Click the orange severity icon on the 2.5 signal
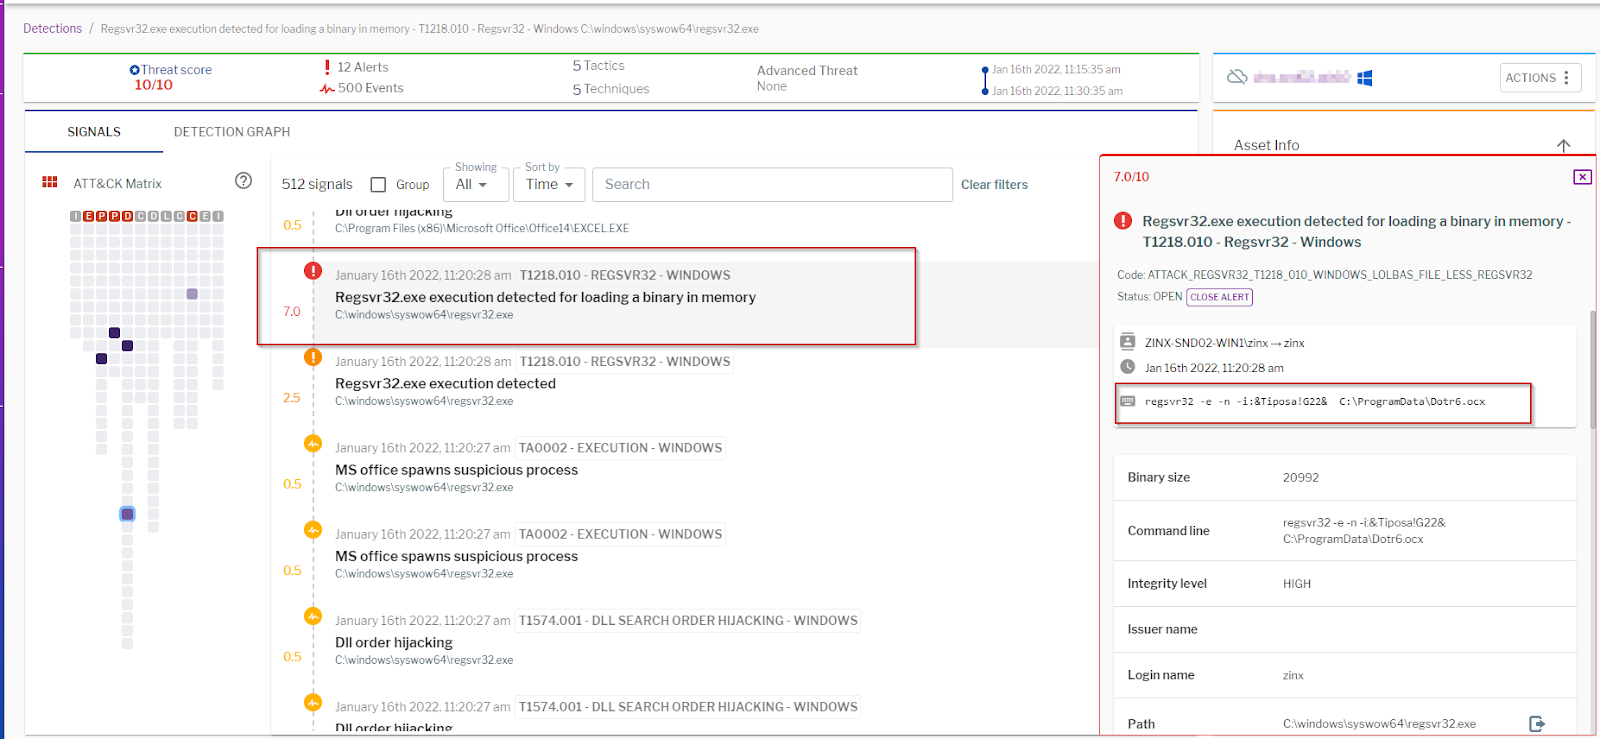Screen dimensions: 1600x739 (x=313, y=357)
